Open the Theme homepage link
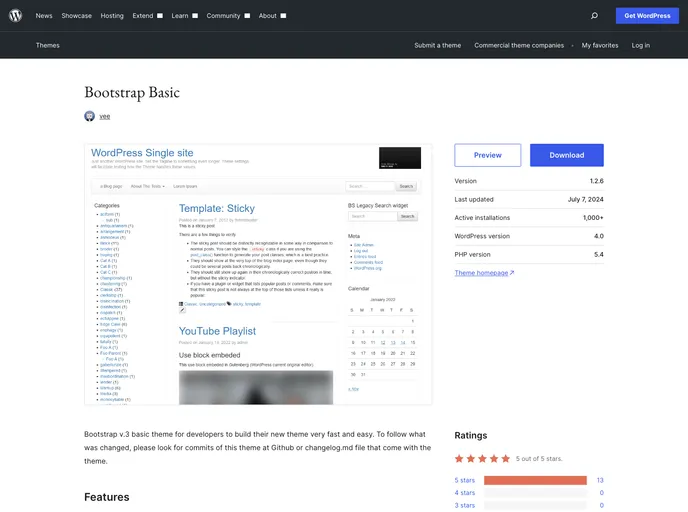This screenshot has height=512, width=688. 484,273
